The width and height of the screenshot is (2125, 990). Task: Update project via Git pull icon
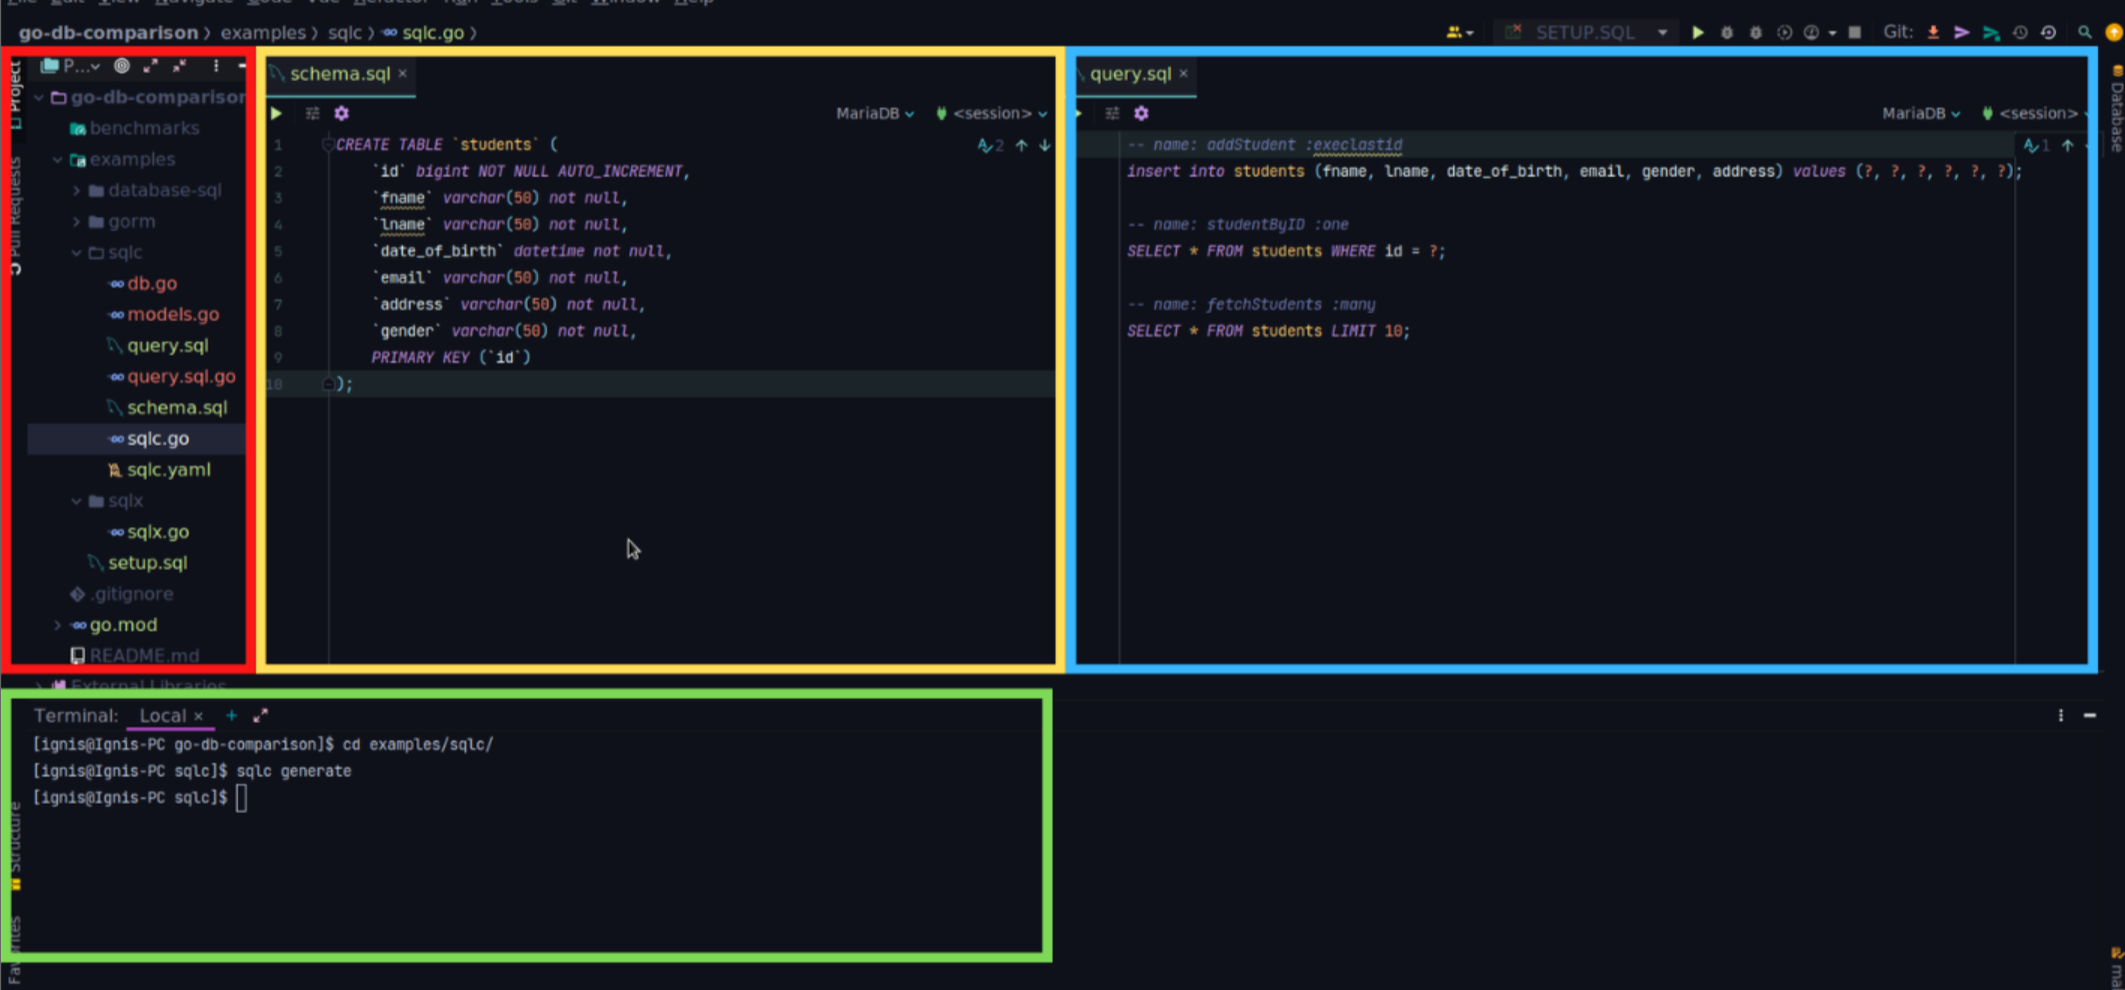[1934, 32]
